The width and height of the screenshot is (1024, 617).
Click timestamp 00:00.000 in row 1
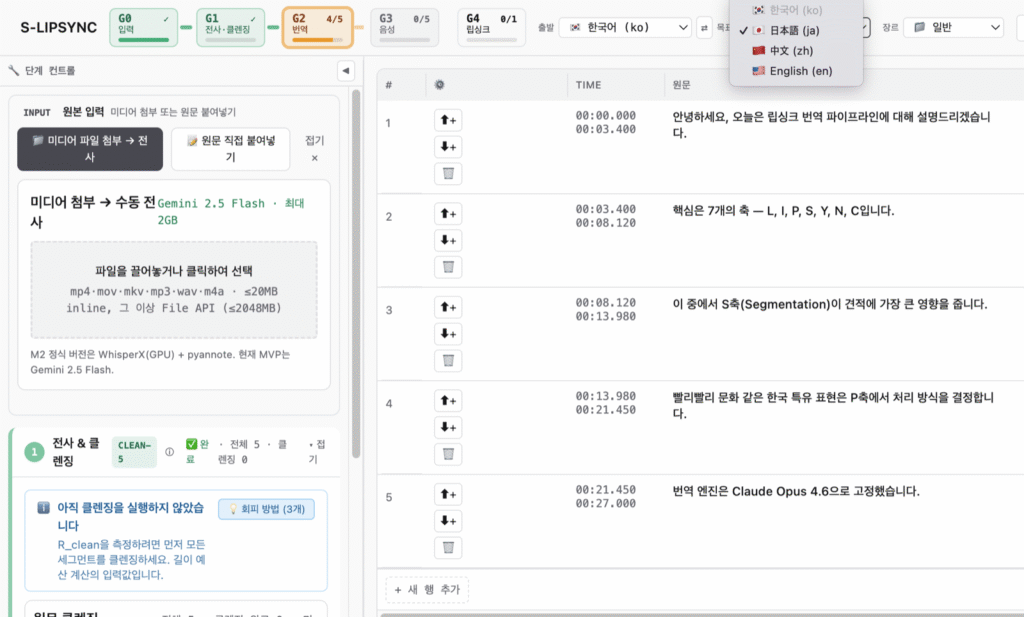605,116
